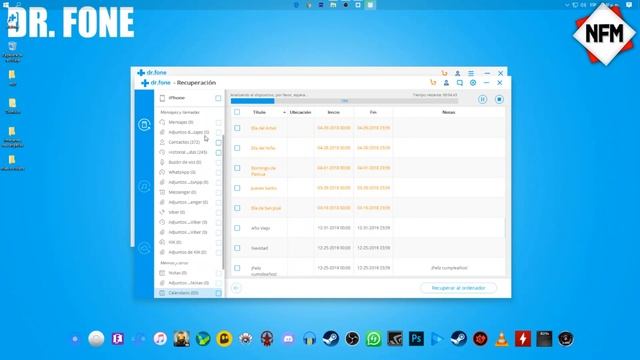
Task: Open the feedback chat icon in Recuperación window
Action: [x=460, y=82]
